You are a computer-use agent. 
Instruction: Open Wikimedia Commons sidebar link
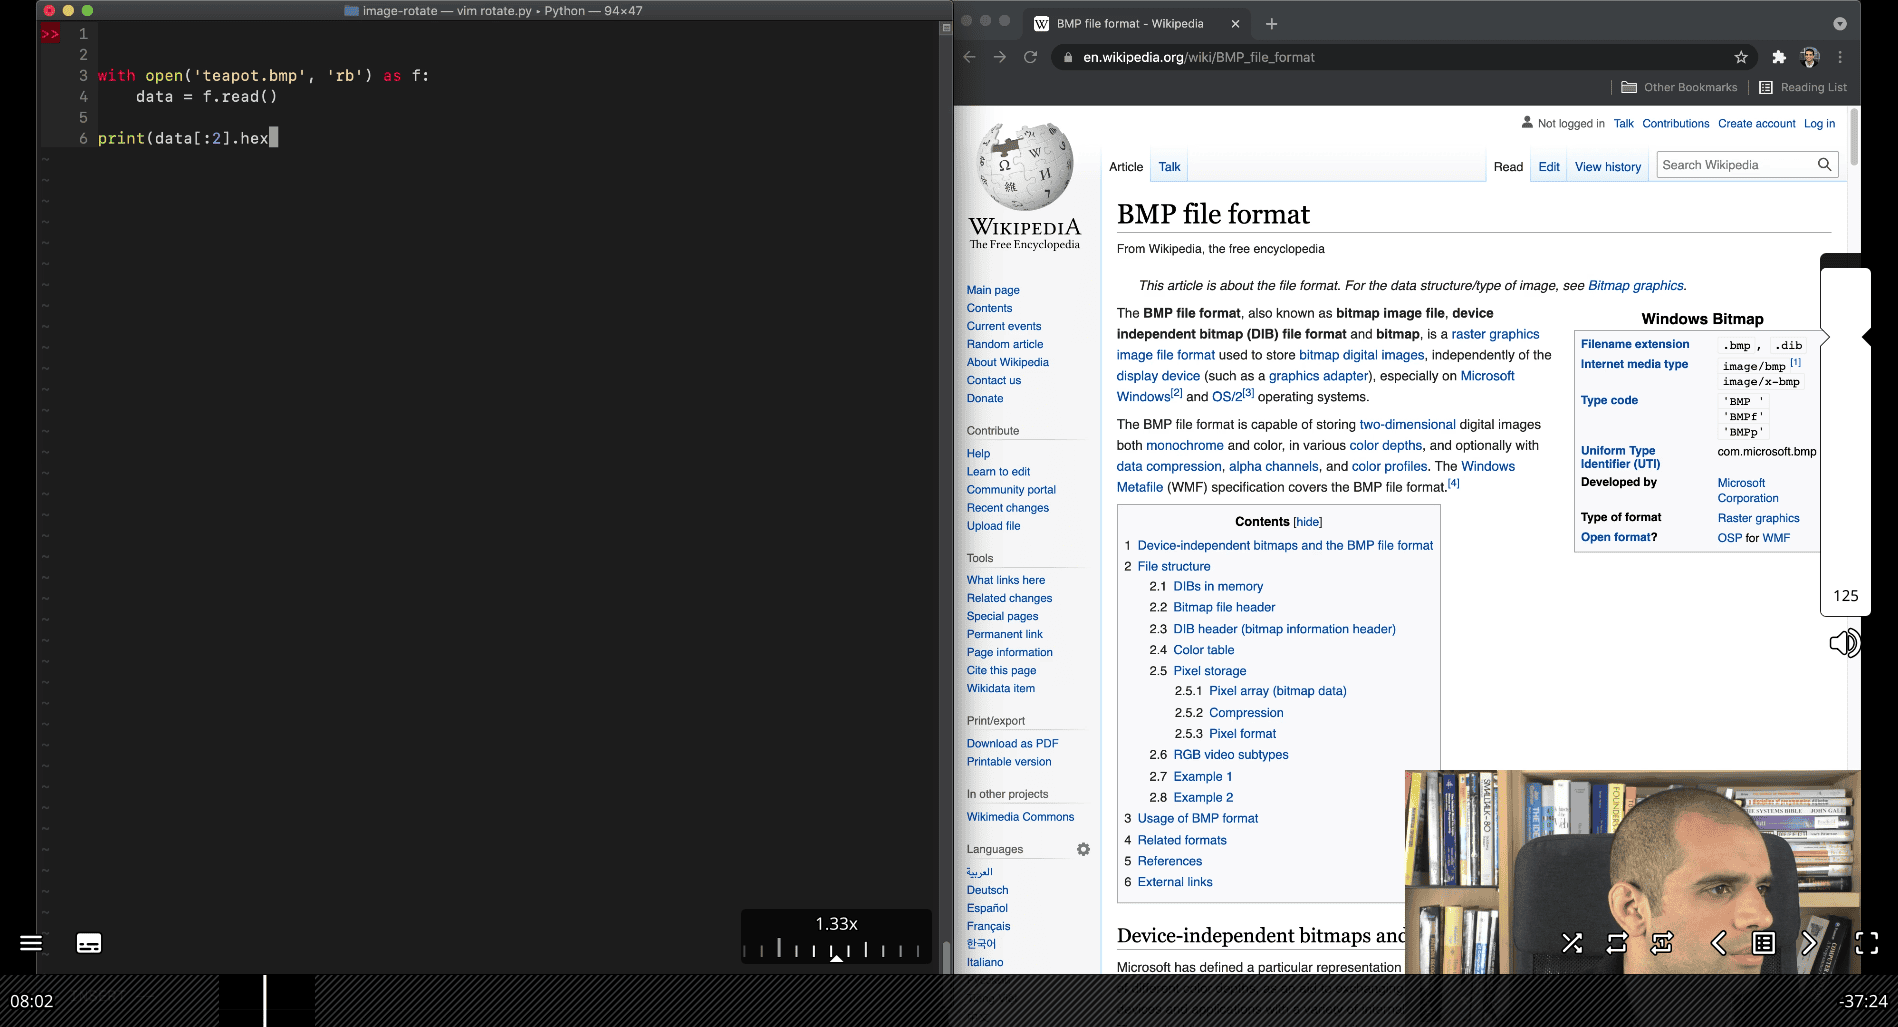pos(1020,817)
